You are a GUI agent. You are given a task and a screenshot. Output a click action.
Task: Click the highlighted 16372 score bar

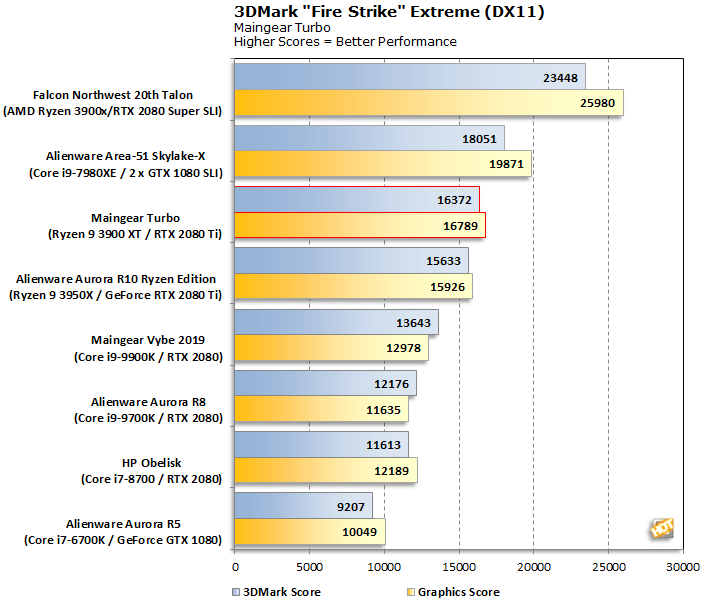pos(357,200)
